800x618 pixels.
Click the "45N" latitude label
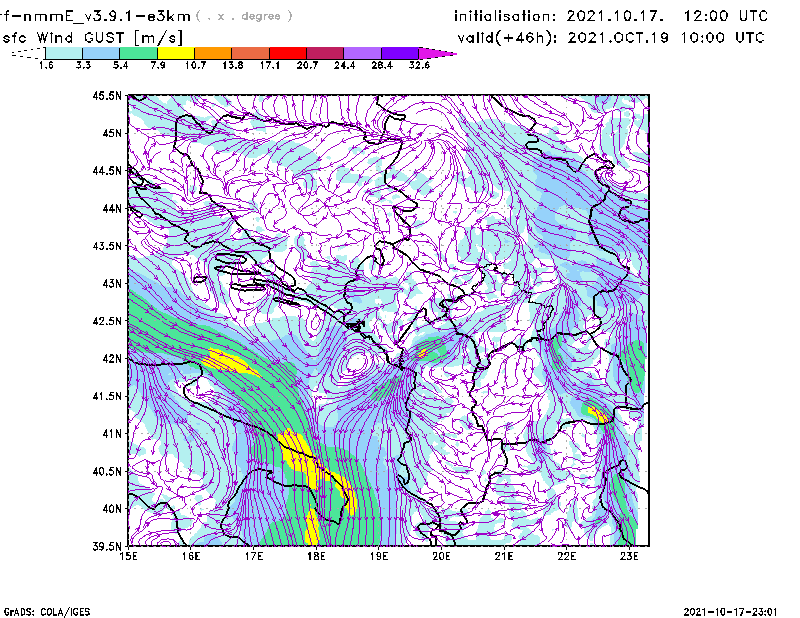click(x=112, y=133)
